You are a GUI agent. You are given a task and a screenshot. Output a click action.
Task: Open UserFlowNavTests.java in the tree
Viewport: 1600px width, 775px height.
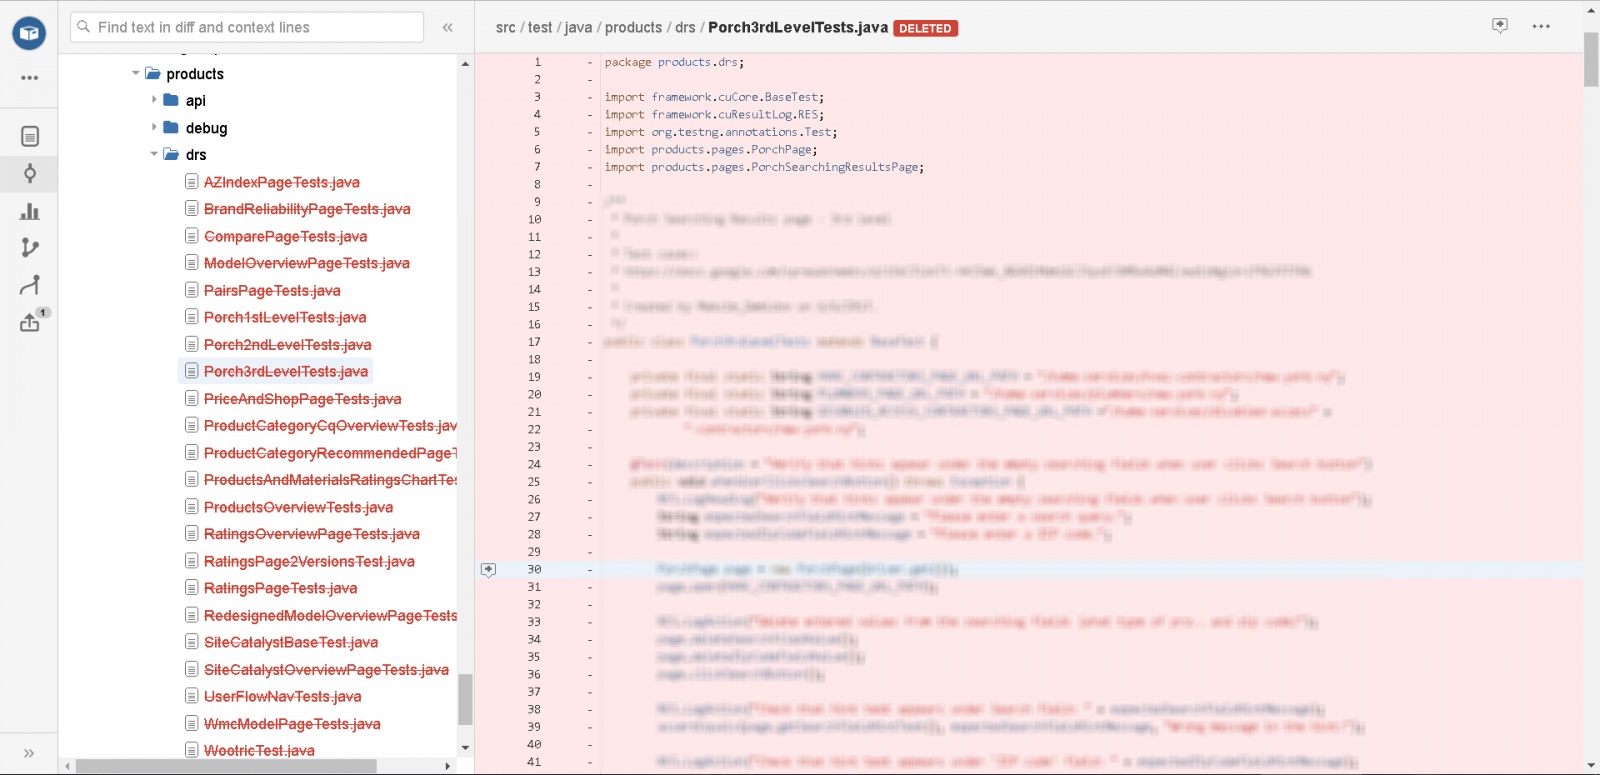(x=283, y=696)
